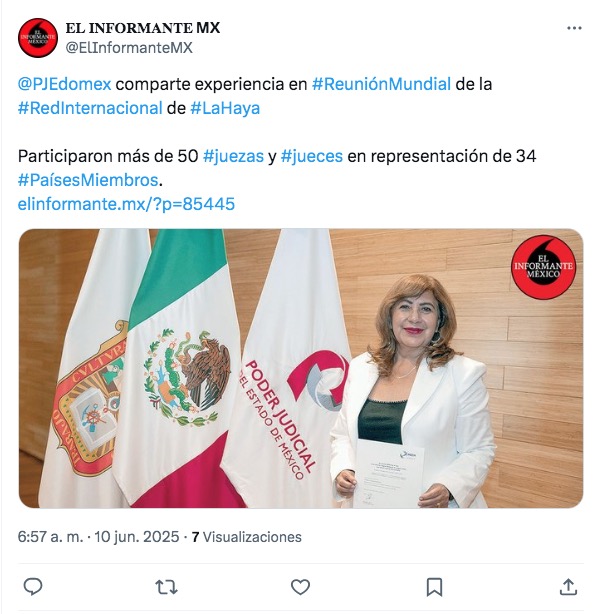Click the share upload icon
Image resolution: width=600 pixels, height=614 pixels.
pos(568,587)
